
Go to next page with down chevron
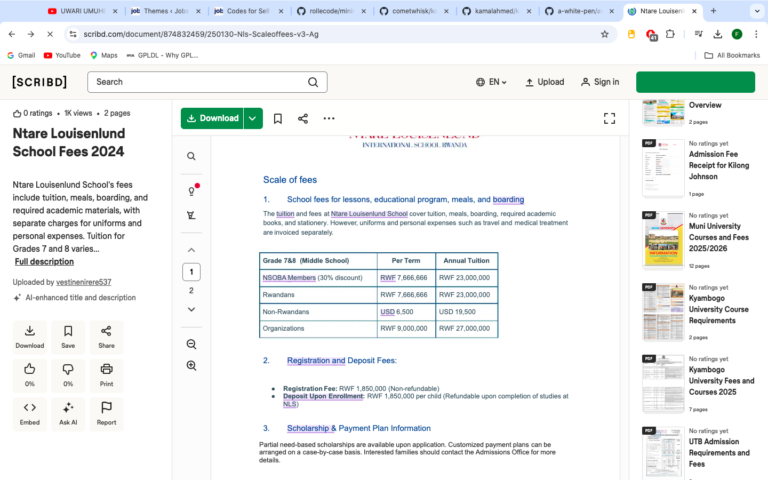pos(192,310)
